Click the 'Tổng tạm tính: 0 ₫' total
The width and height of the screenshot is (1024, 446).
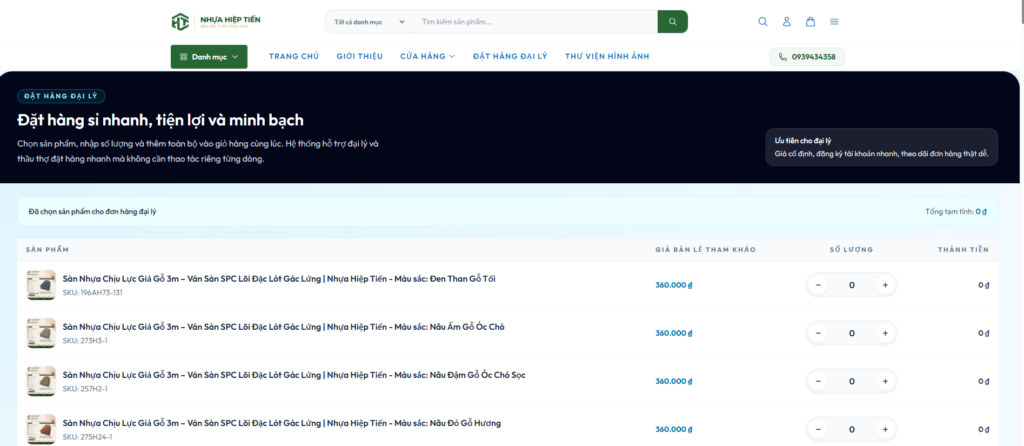tap(956, 212)
